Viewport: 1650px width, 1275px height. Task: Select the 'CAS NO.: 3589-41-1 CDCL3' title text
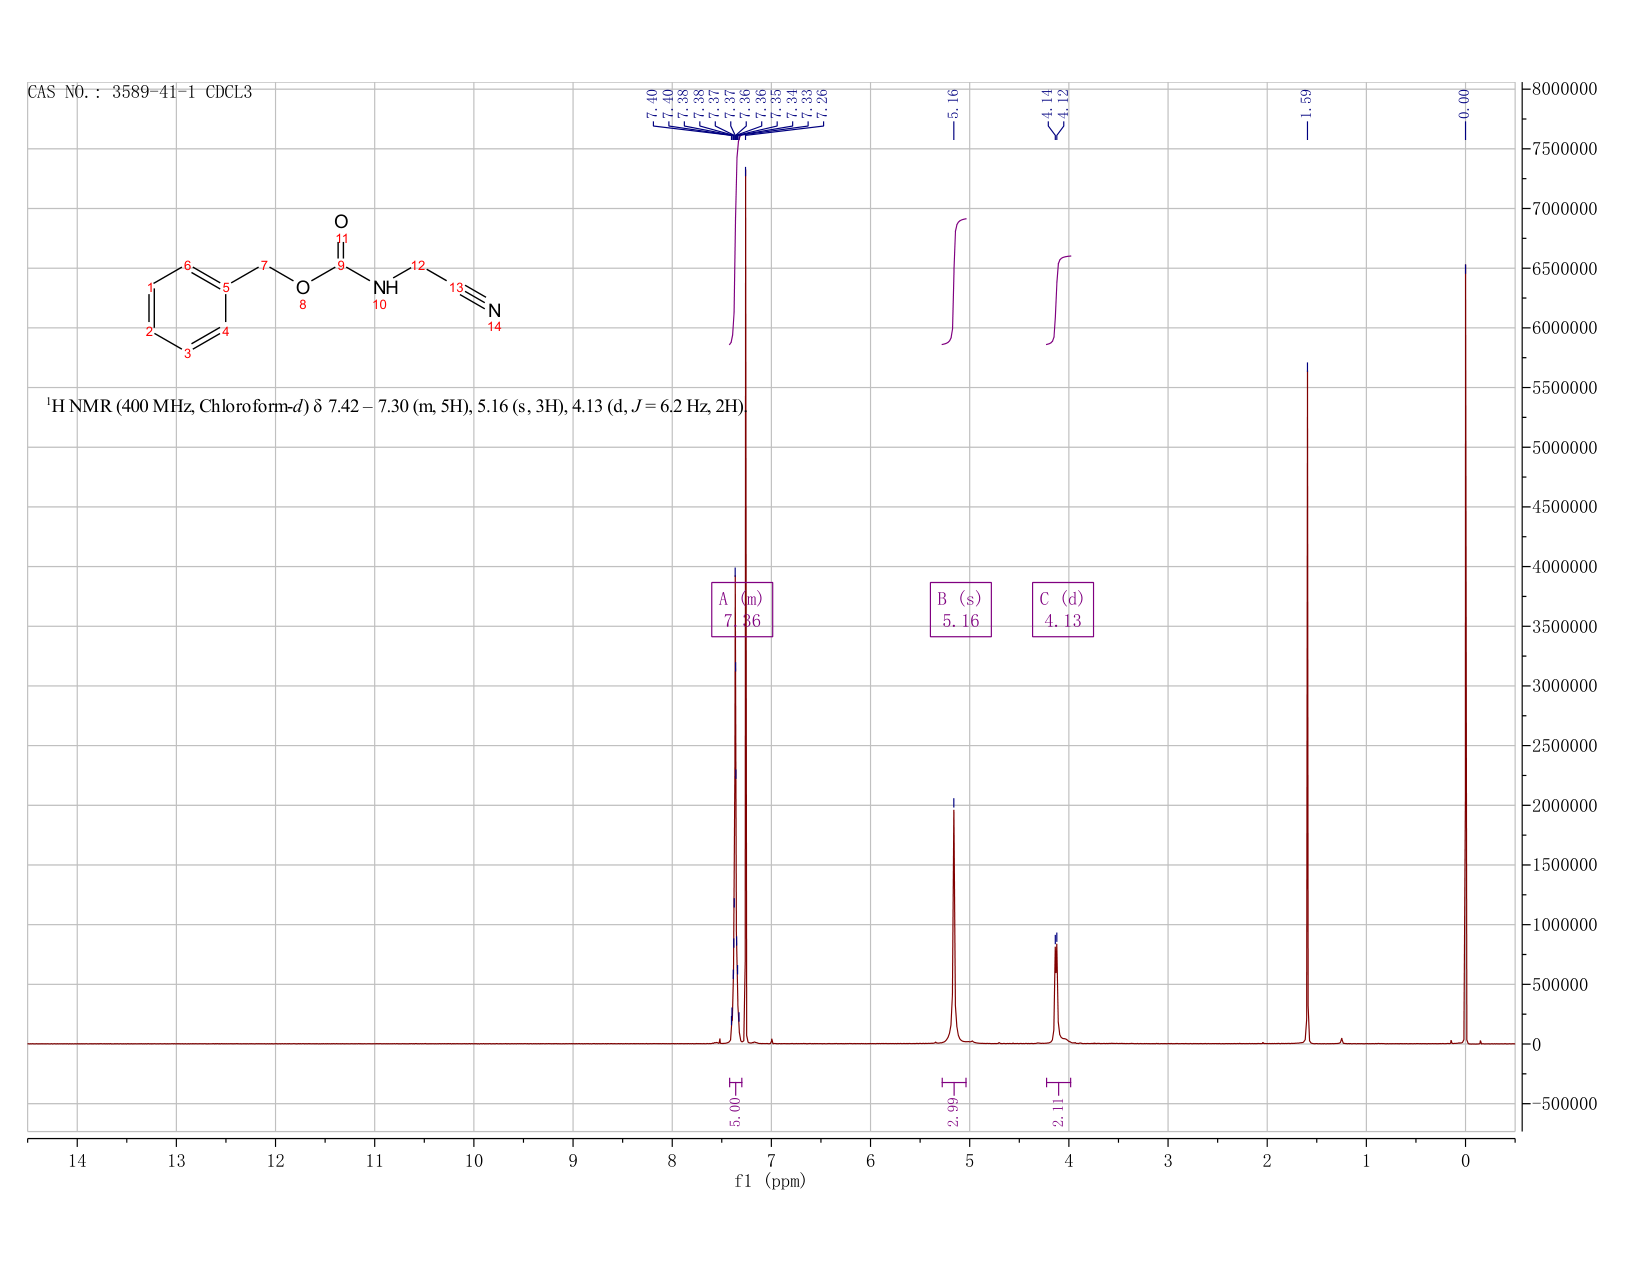pyautogui.click(x=140, y=93)
